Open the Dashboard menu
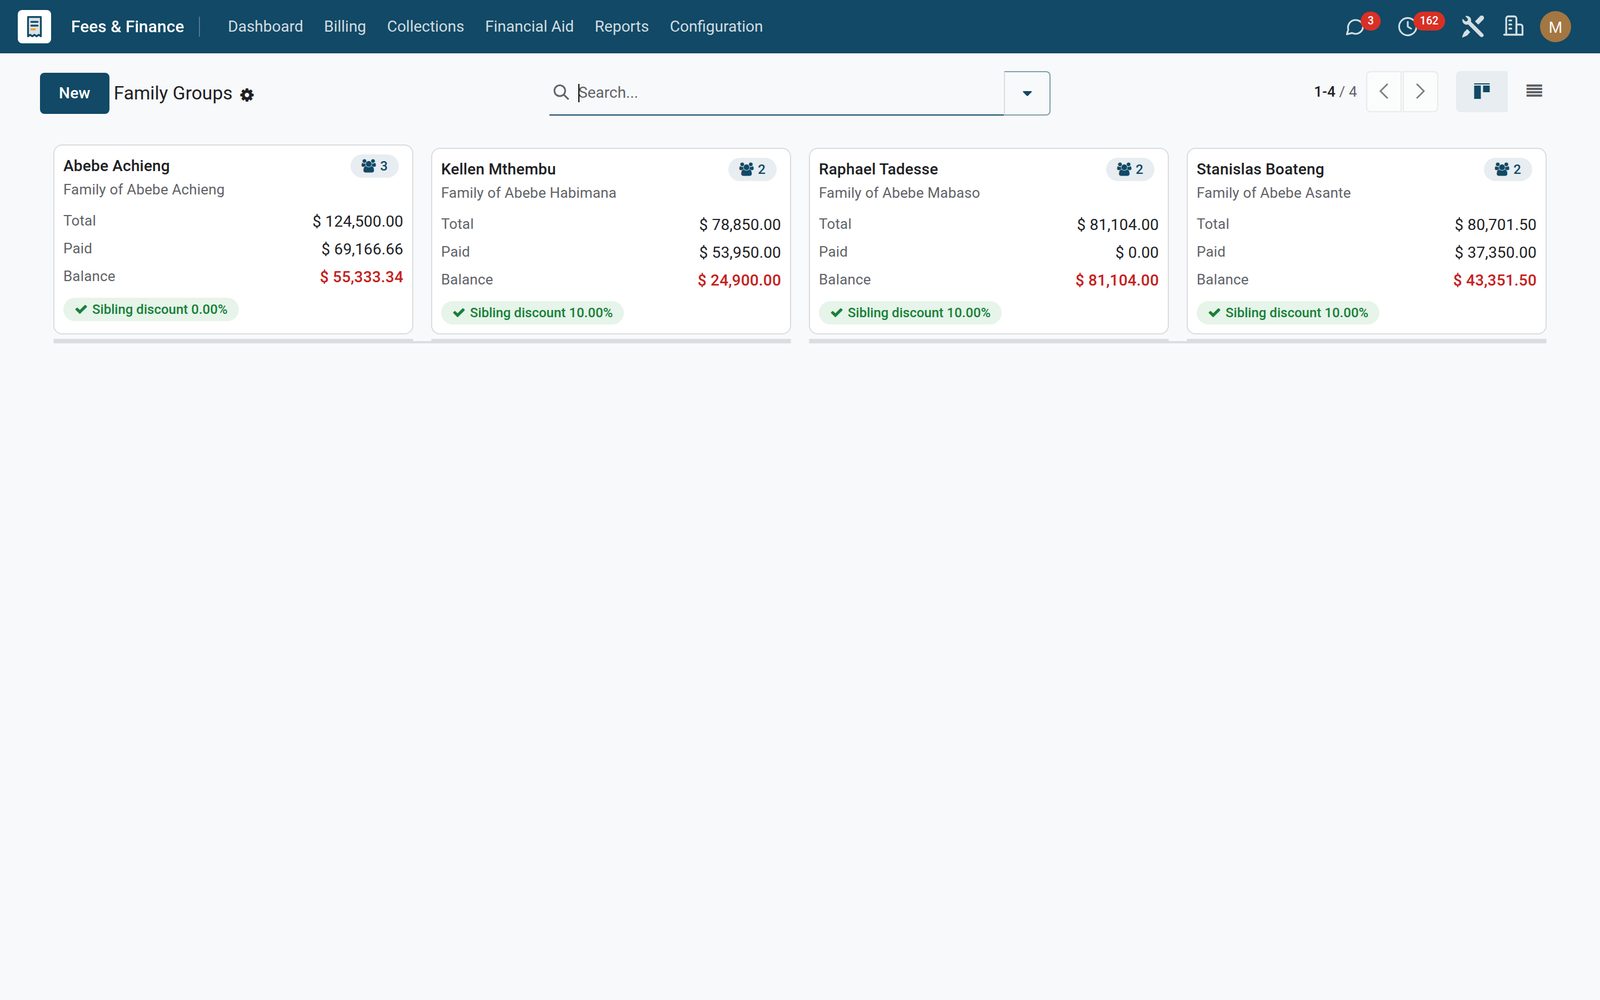 (x=265, y=27)
